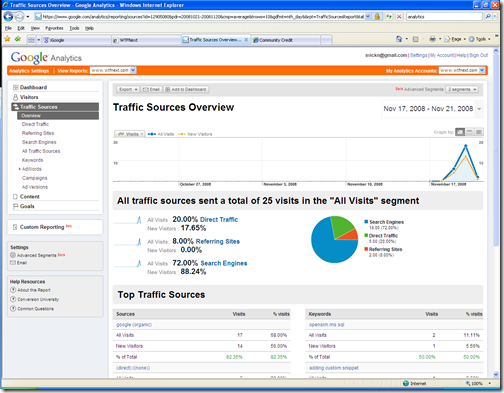Click the Advanced Segments settings icon
This screenshot has height=393, width=504.
click(x=13, y=255)
